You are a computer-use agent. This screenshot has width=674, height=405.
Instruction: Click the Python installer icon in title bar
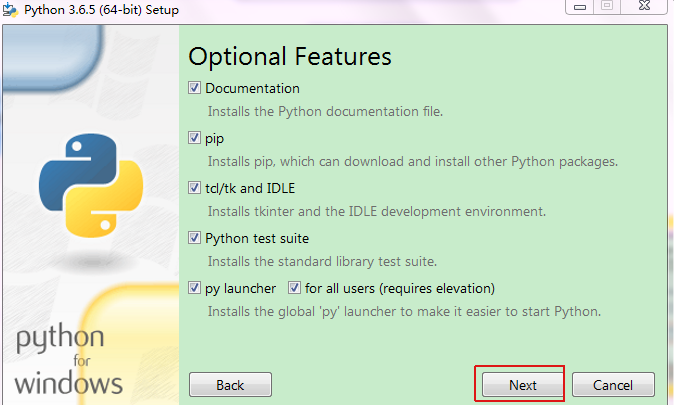[x=10, y=9]
